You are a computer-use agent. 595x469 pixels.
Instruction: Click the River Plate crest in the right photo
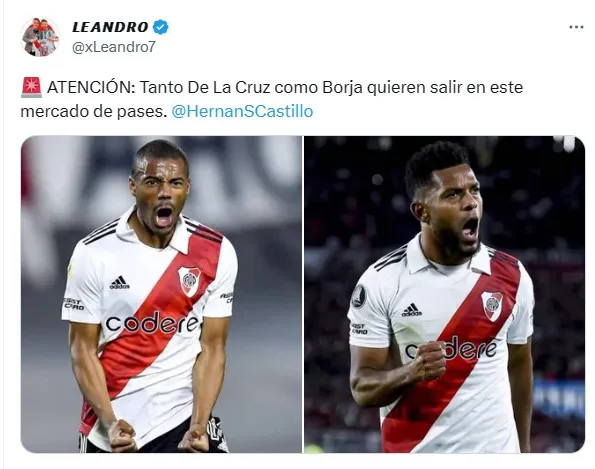pyautogui.click(x=492, y=306)
